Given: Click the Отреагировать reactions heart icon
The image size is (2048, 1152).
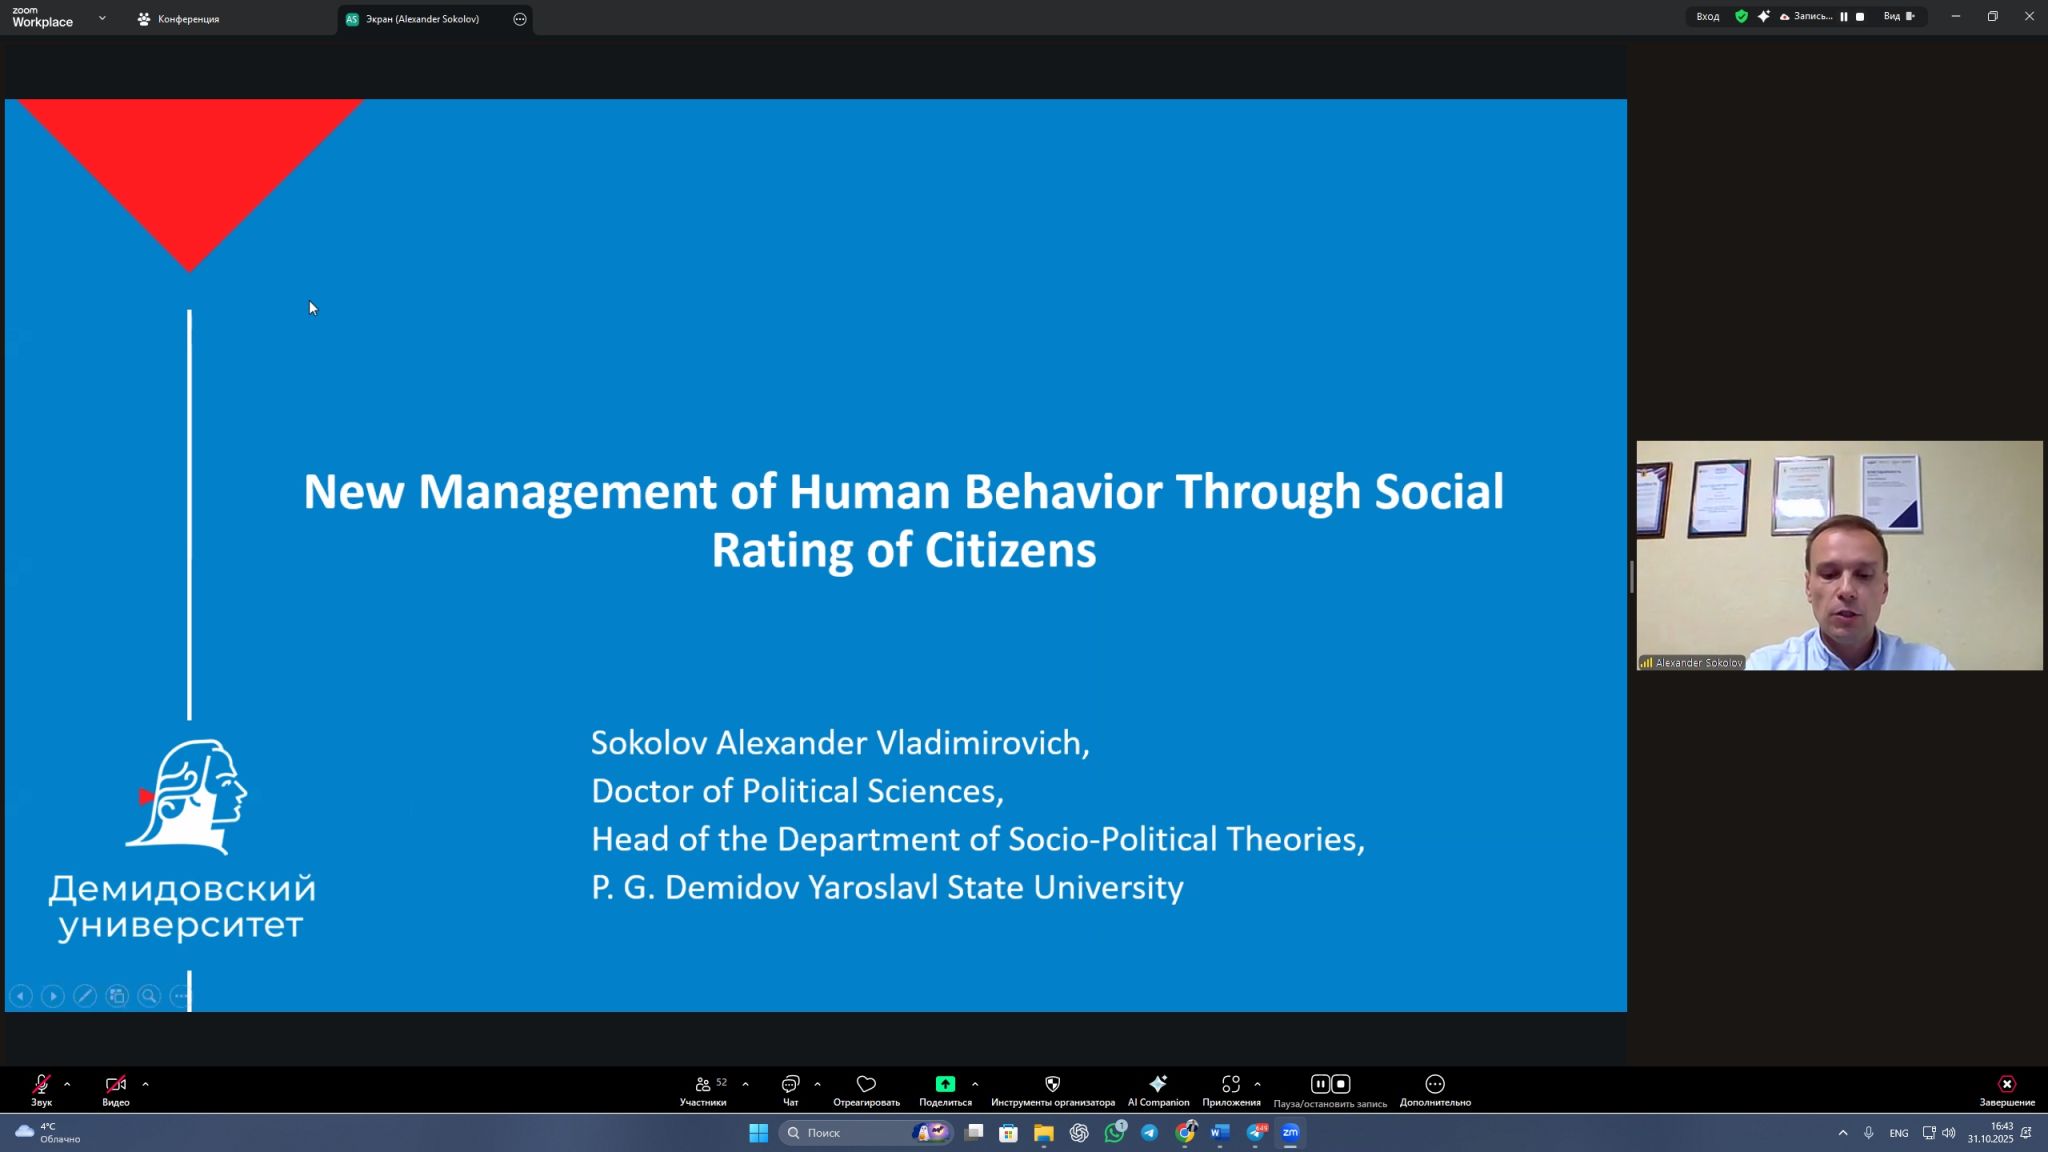Looking at the screenshot, I should click(866, 1085).
